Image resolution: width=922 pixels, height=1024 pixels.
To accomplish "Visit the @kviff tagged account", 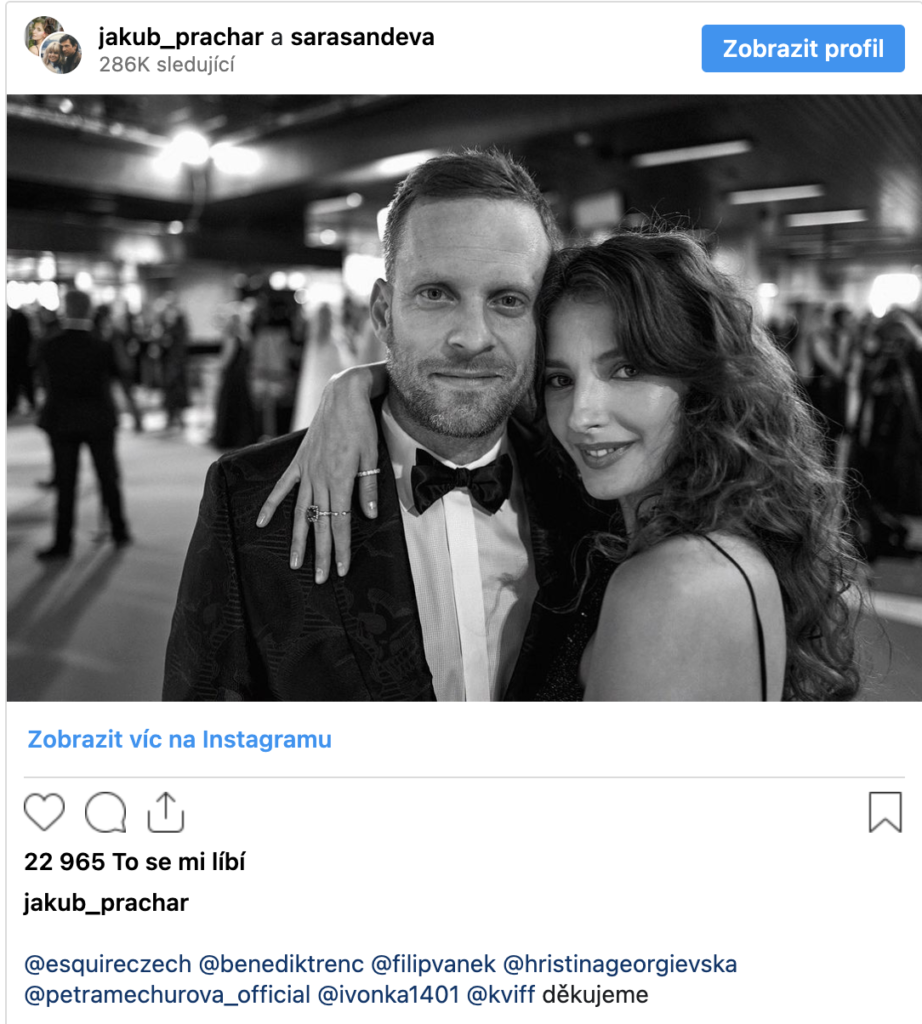I will (x=501, y=995).
